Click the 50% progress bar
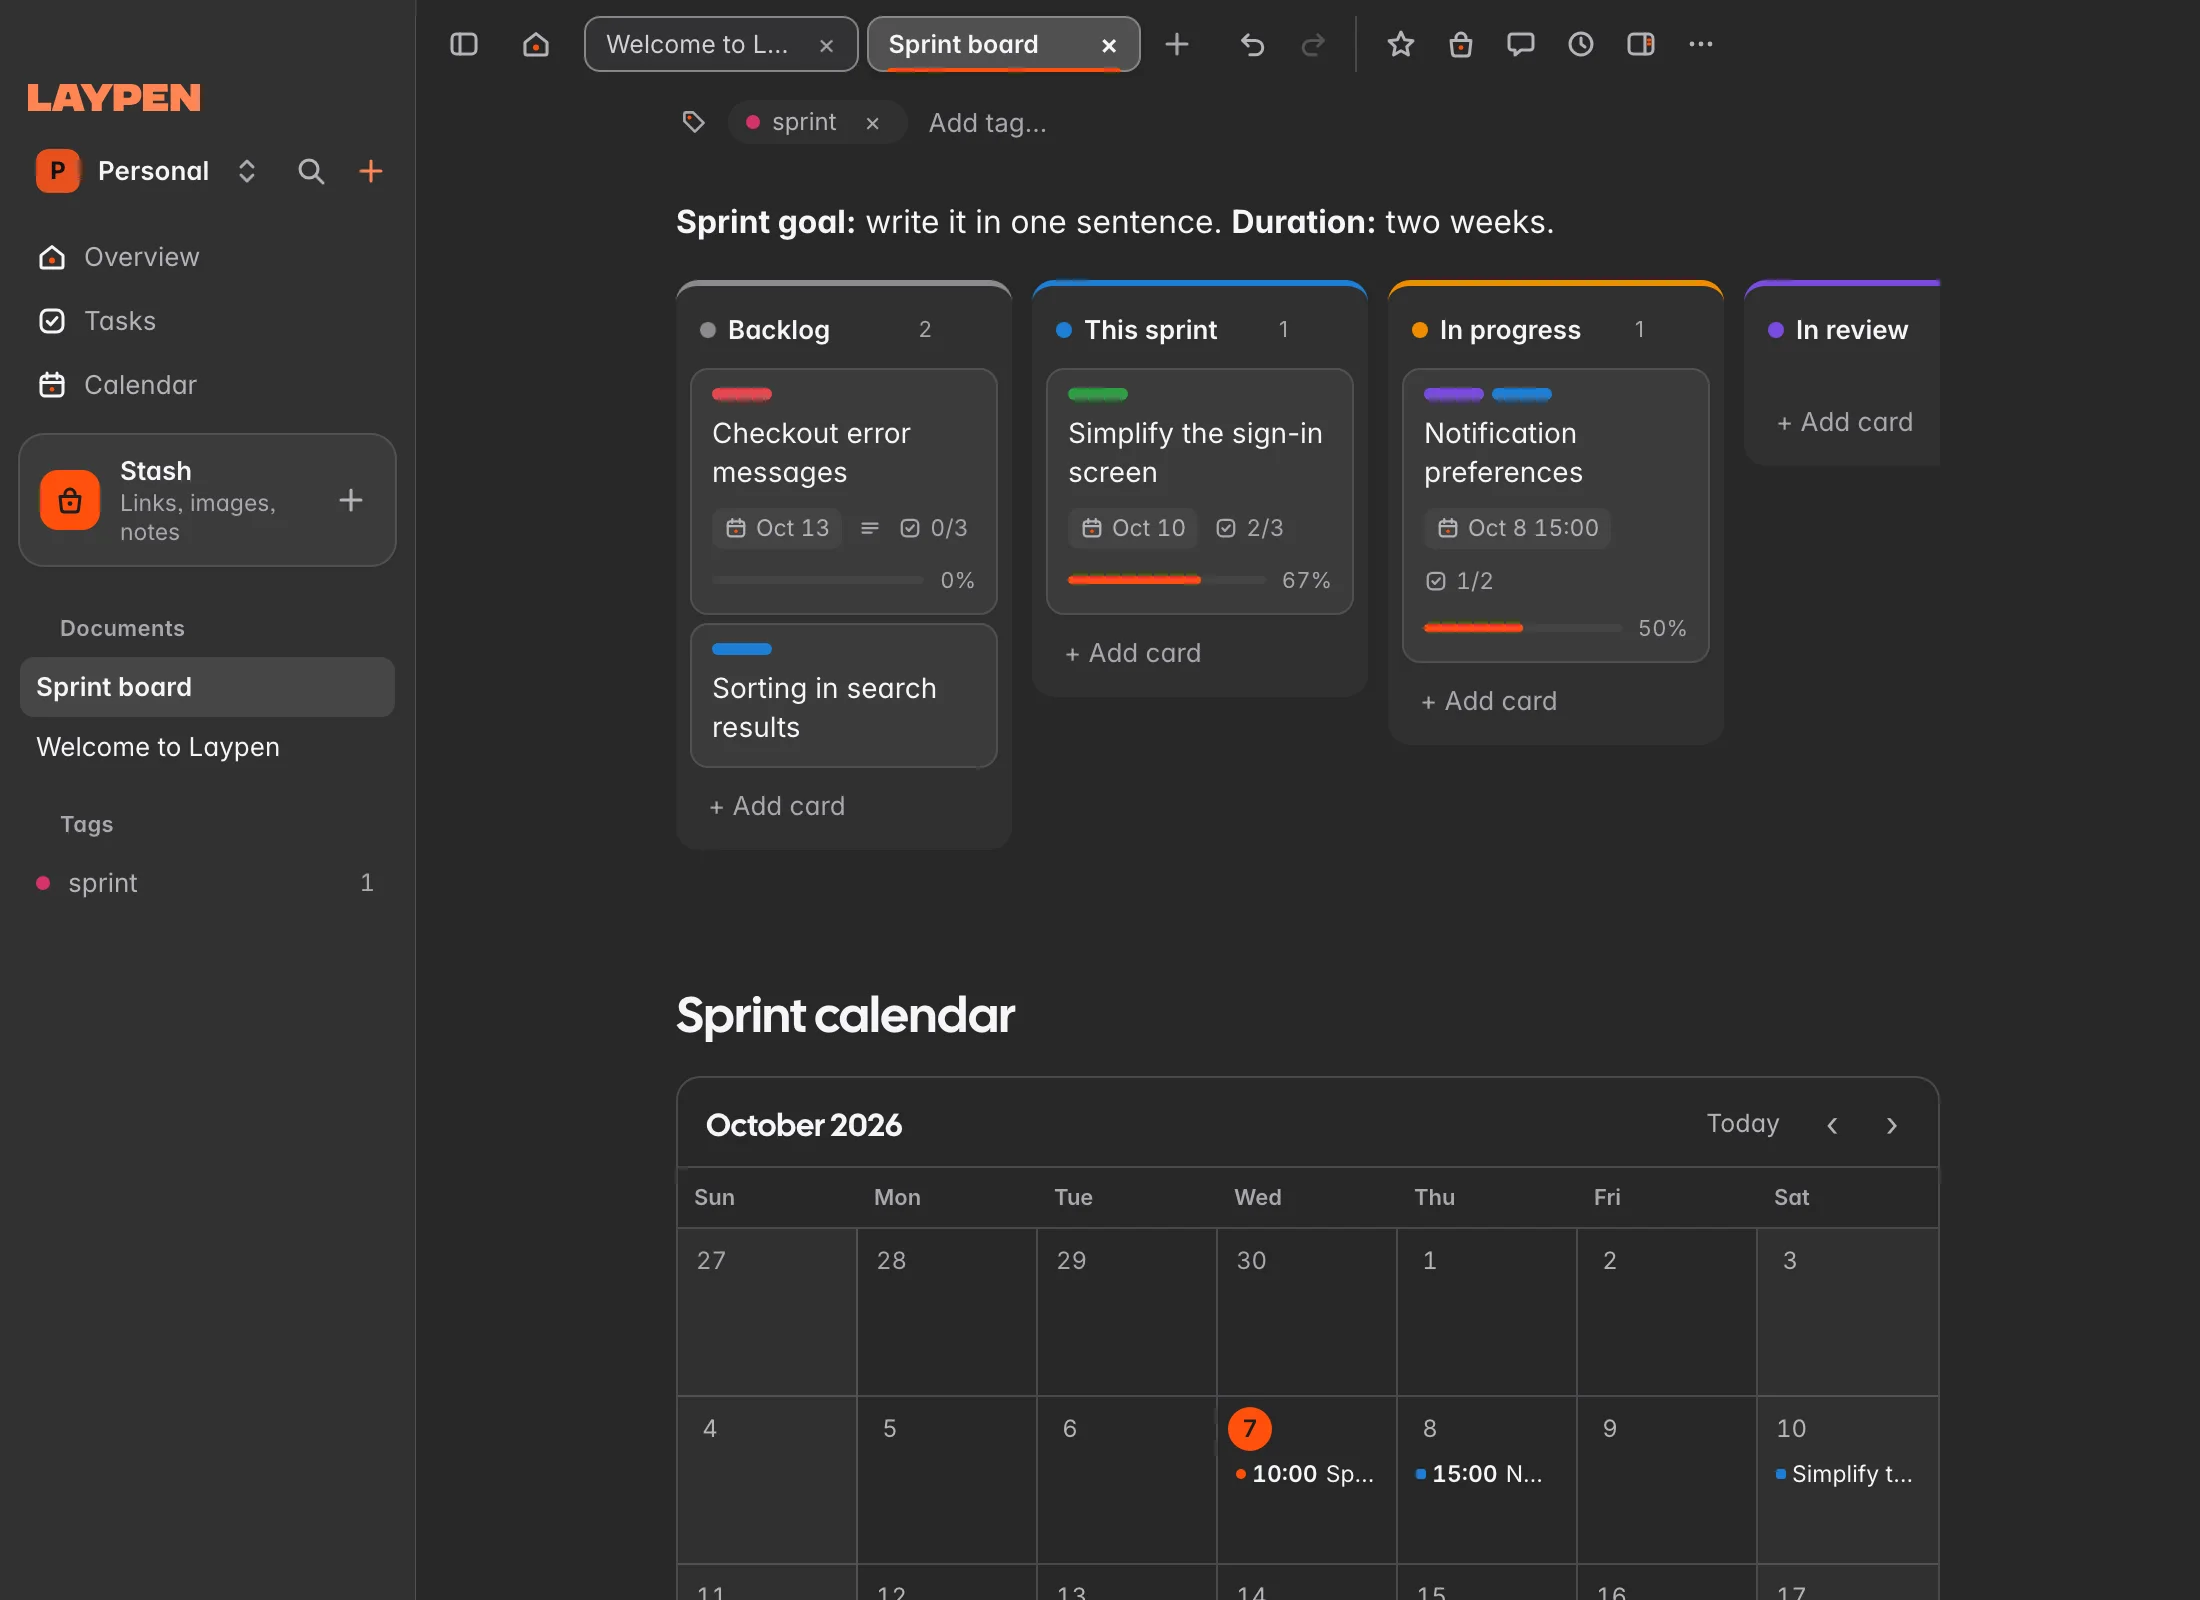Viewport: 2200px width, 1600px height. pyautogui.click(x=1522, y=628)
